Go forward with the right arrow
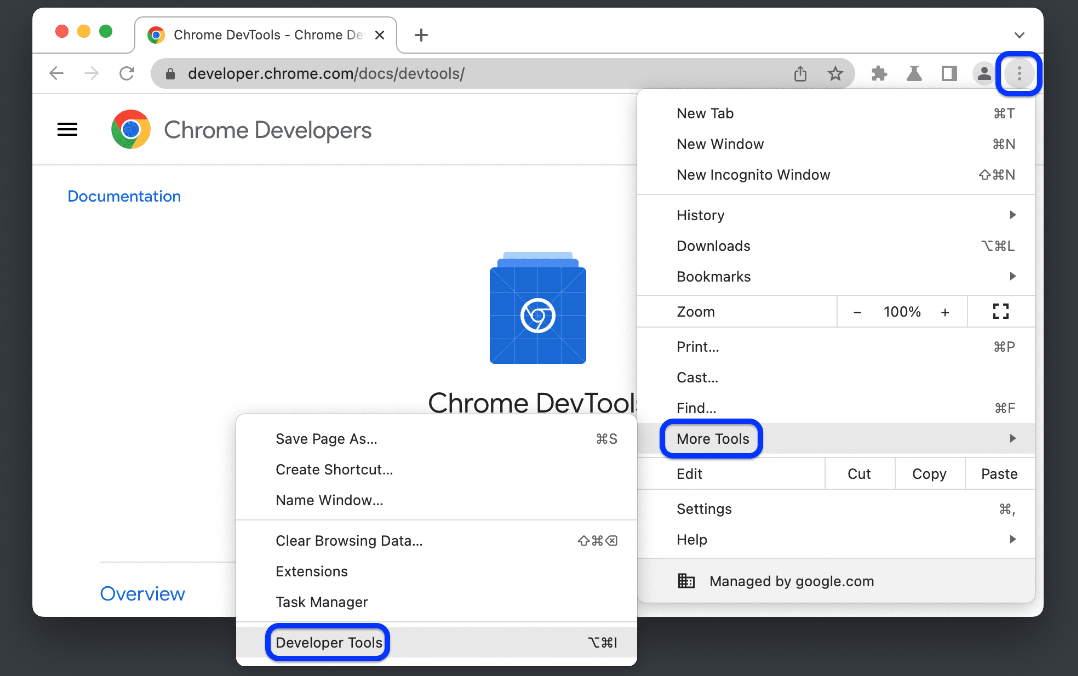1078x676 pixels. [x=91, y=73]
